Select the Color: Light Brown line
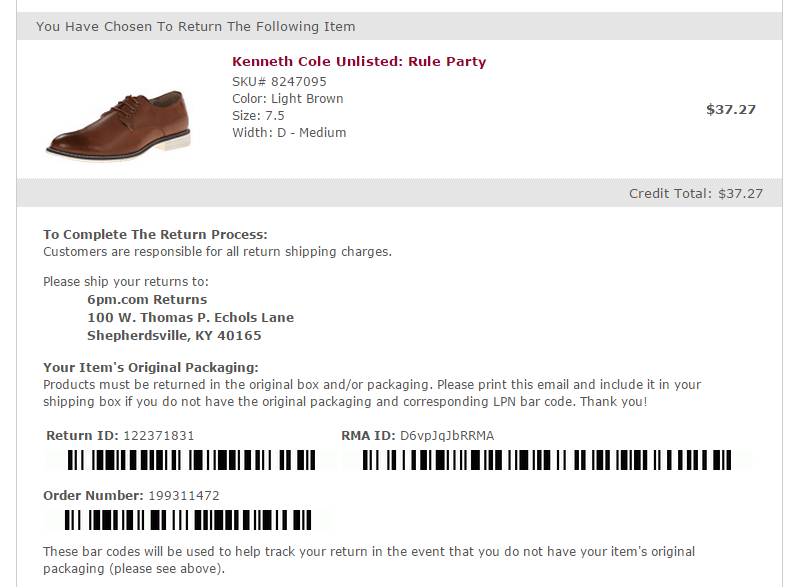This screenshot has width=805, height=587. (287, 98)
